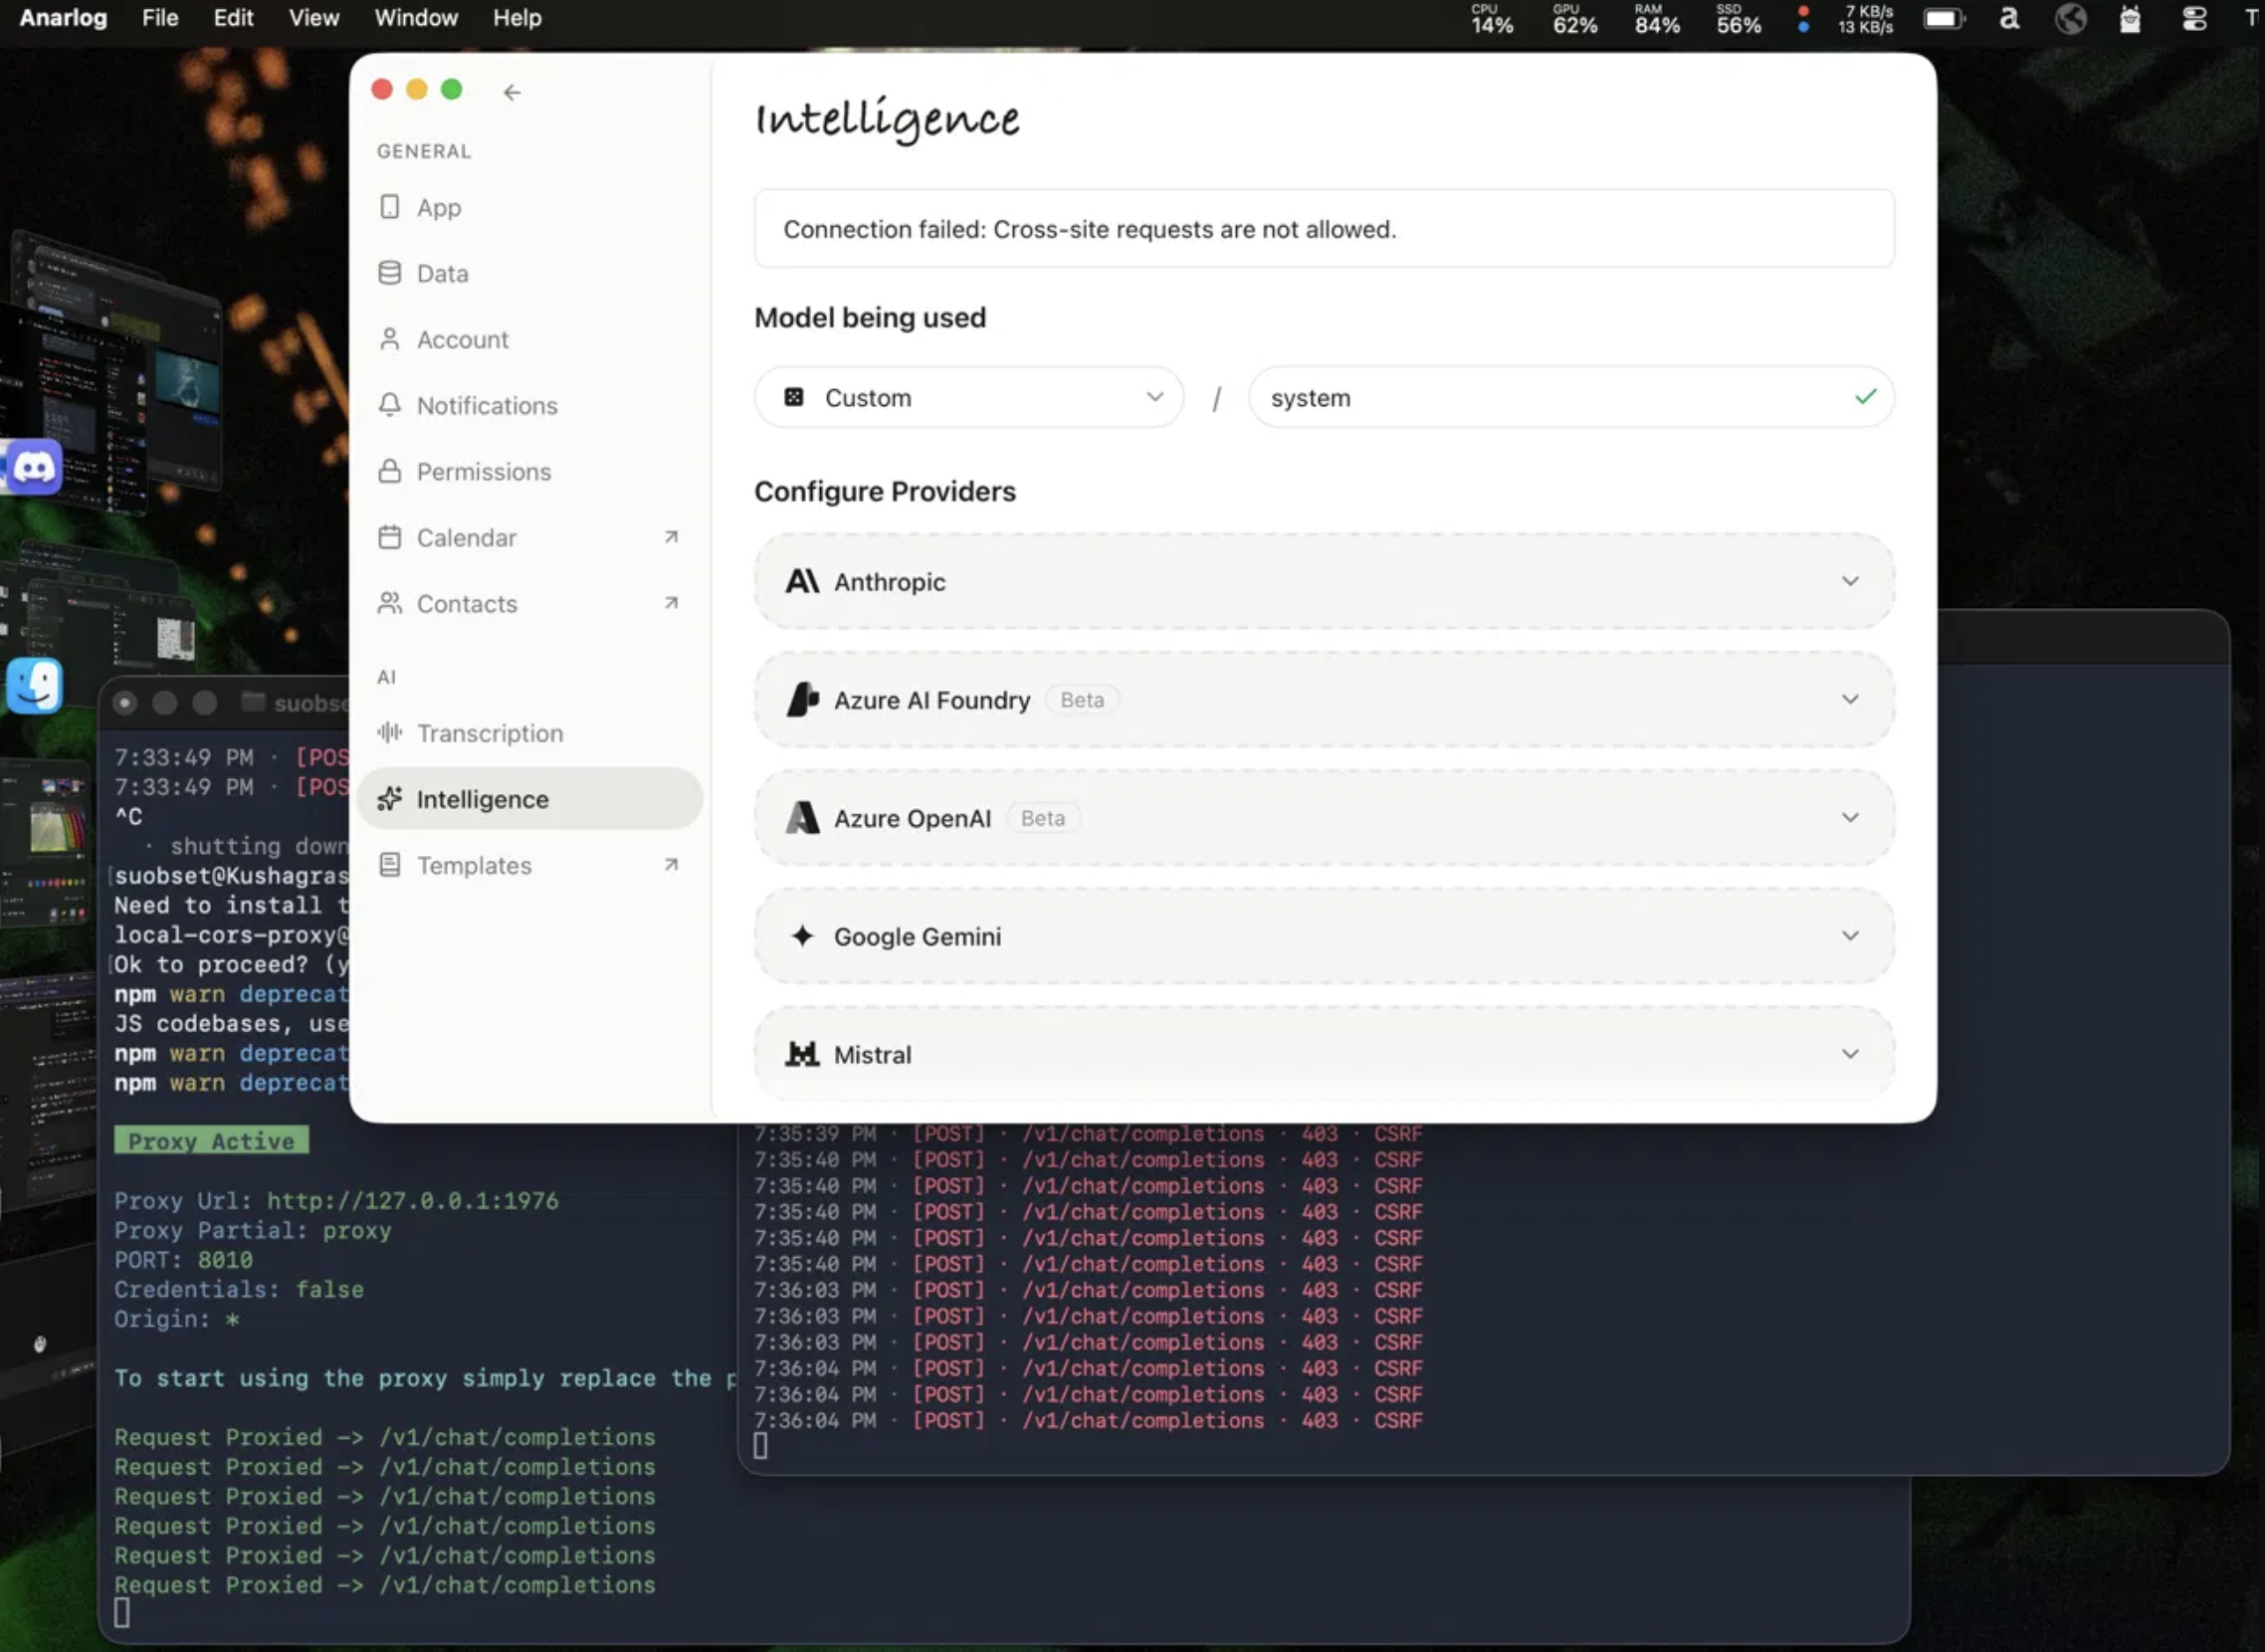This screenshot has height=1652, width=2265.
Task: Click the bell icon beside Notifications
Action: point(390,405)
